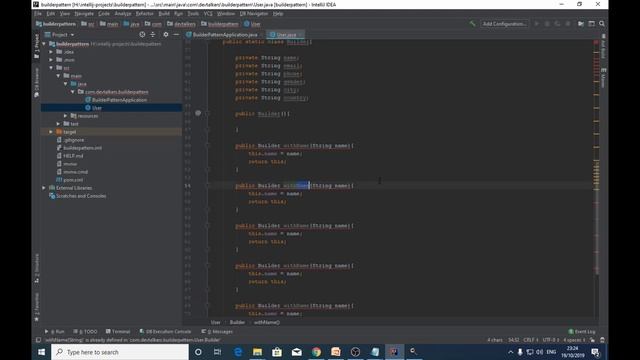Click the gutter marker beside Builder constructor
This screenshot has height=360, width=640.
[198, 113]
